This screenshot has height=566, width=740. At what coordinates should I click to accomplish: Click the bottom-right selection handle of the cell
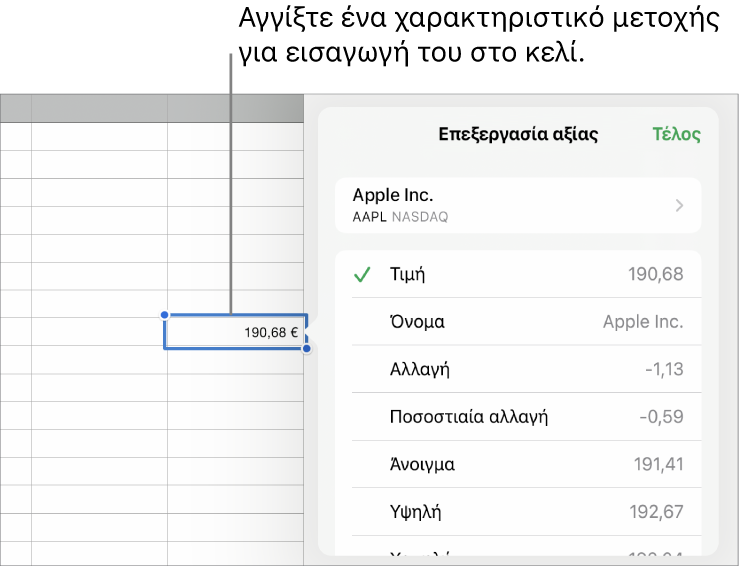tap(307, 349)
